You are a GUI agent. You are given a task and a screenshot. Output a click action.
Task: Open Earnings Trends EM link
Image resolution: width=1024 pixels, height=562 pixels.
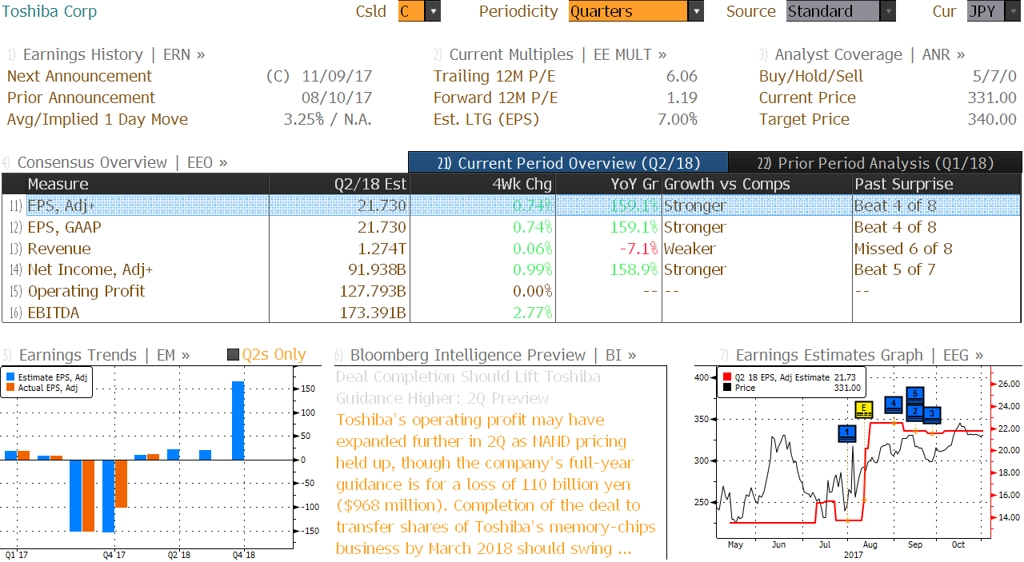97,355
